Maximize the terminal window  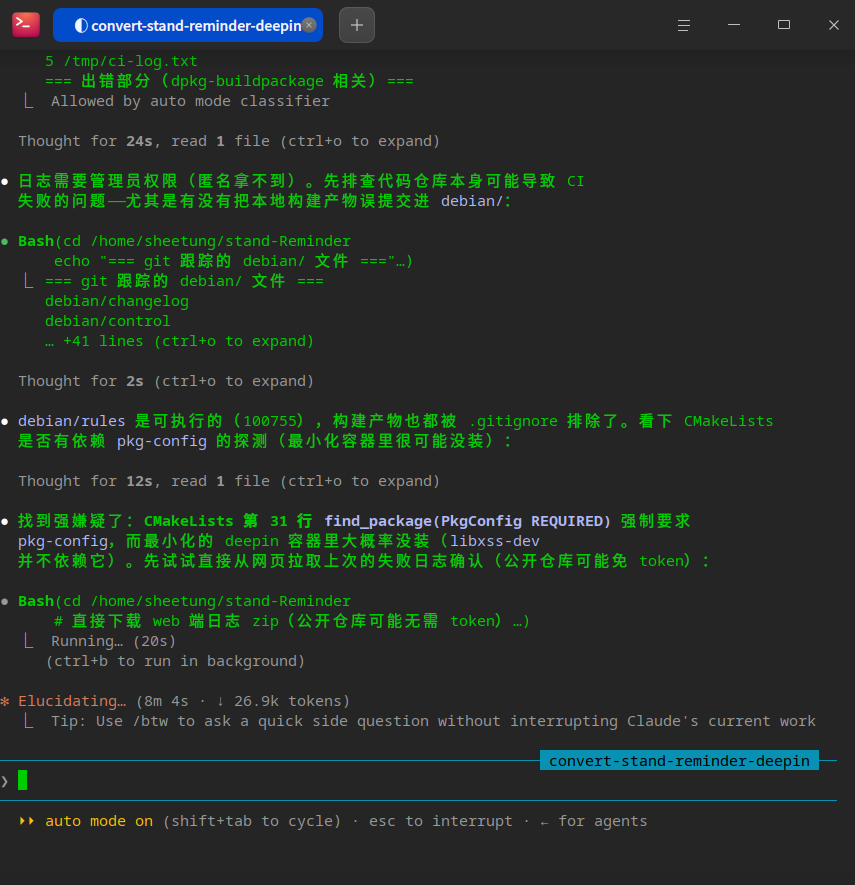[x=783, y=25]
